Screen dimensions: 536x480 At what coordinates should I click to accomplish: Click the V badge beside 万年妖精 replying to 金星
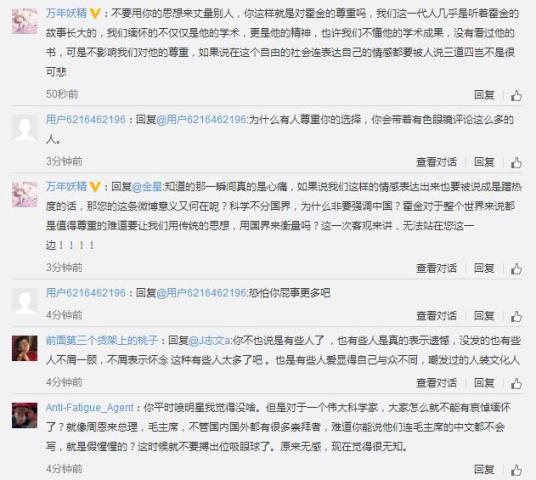tap(95, 187)
